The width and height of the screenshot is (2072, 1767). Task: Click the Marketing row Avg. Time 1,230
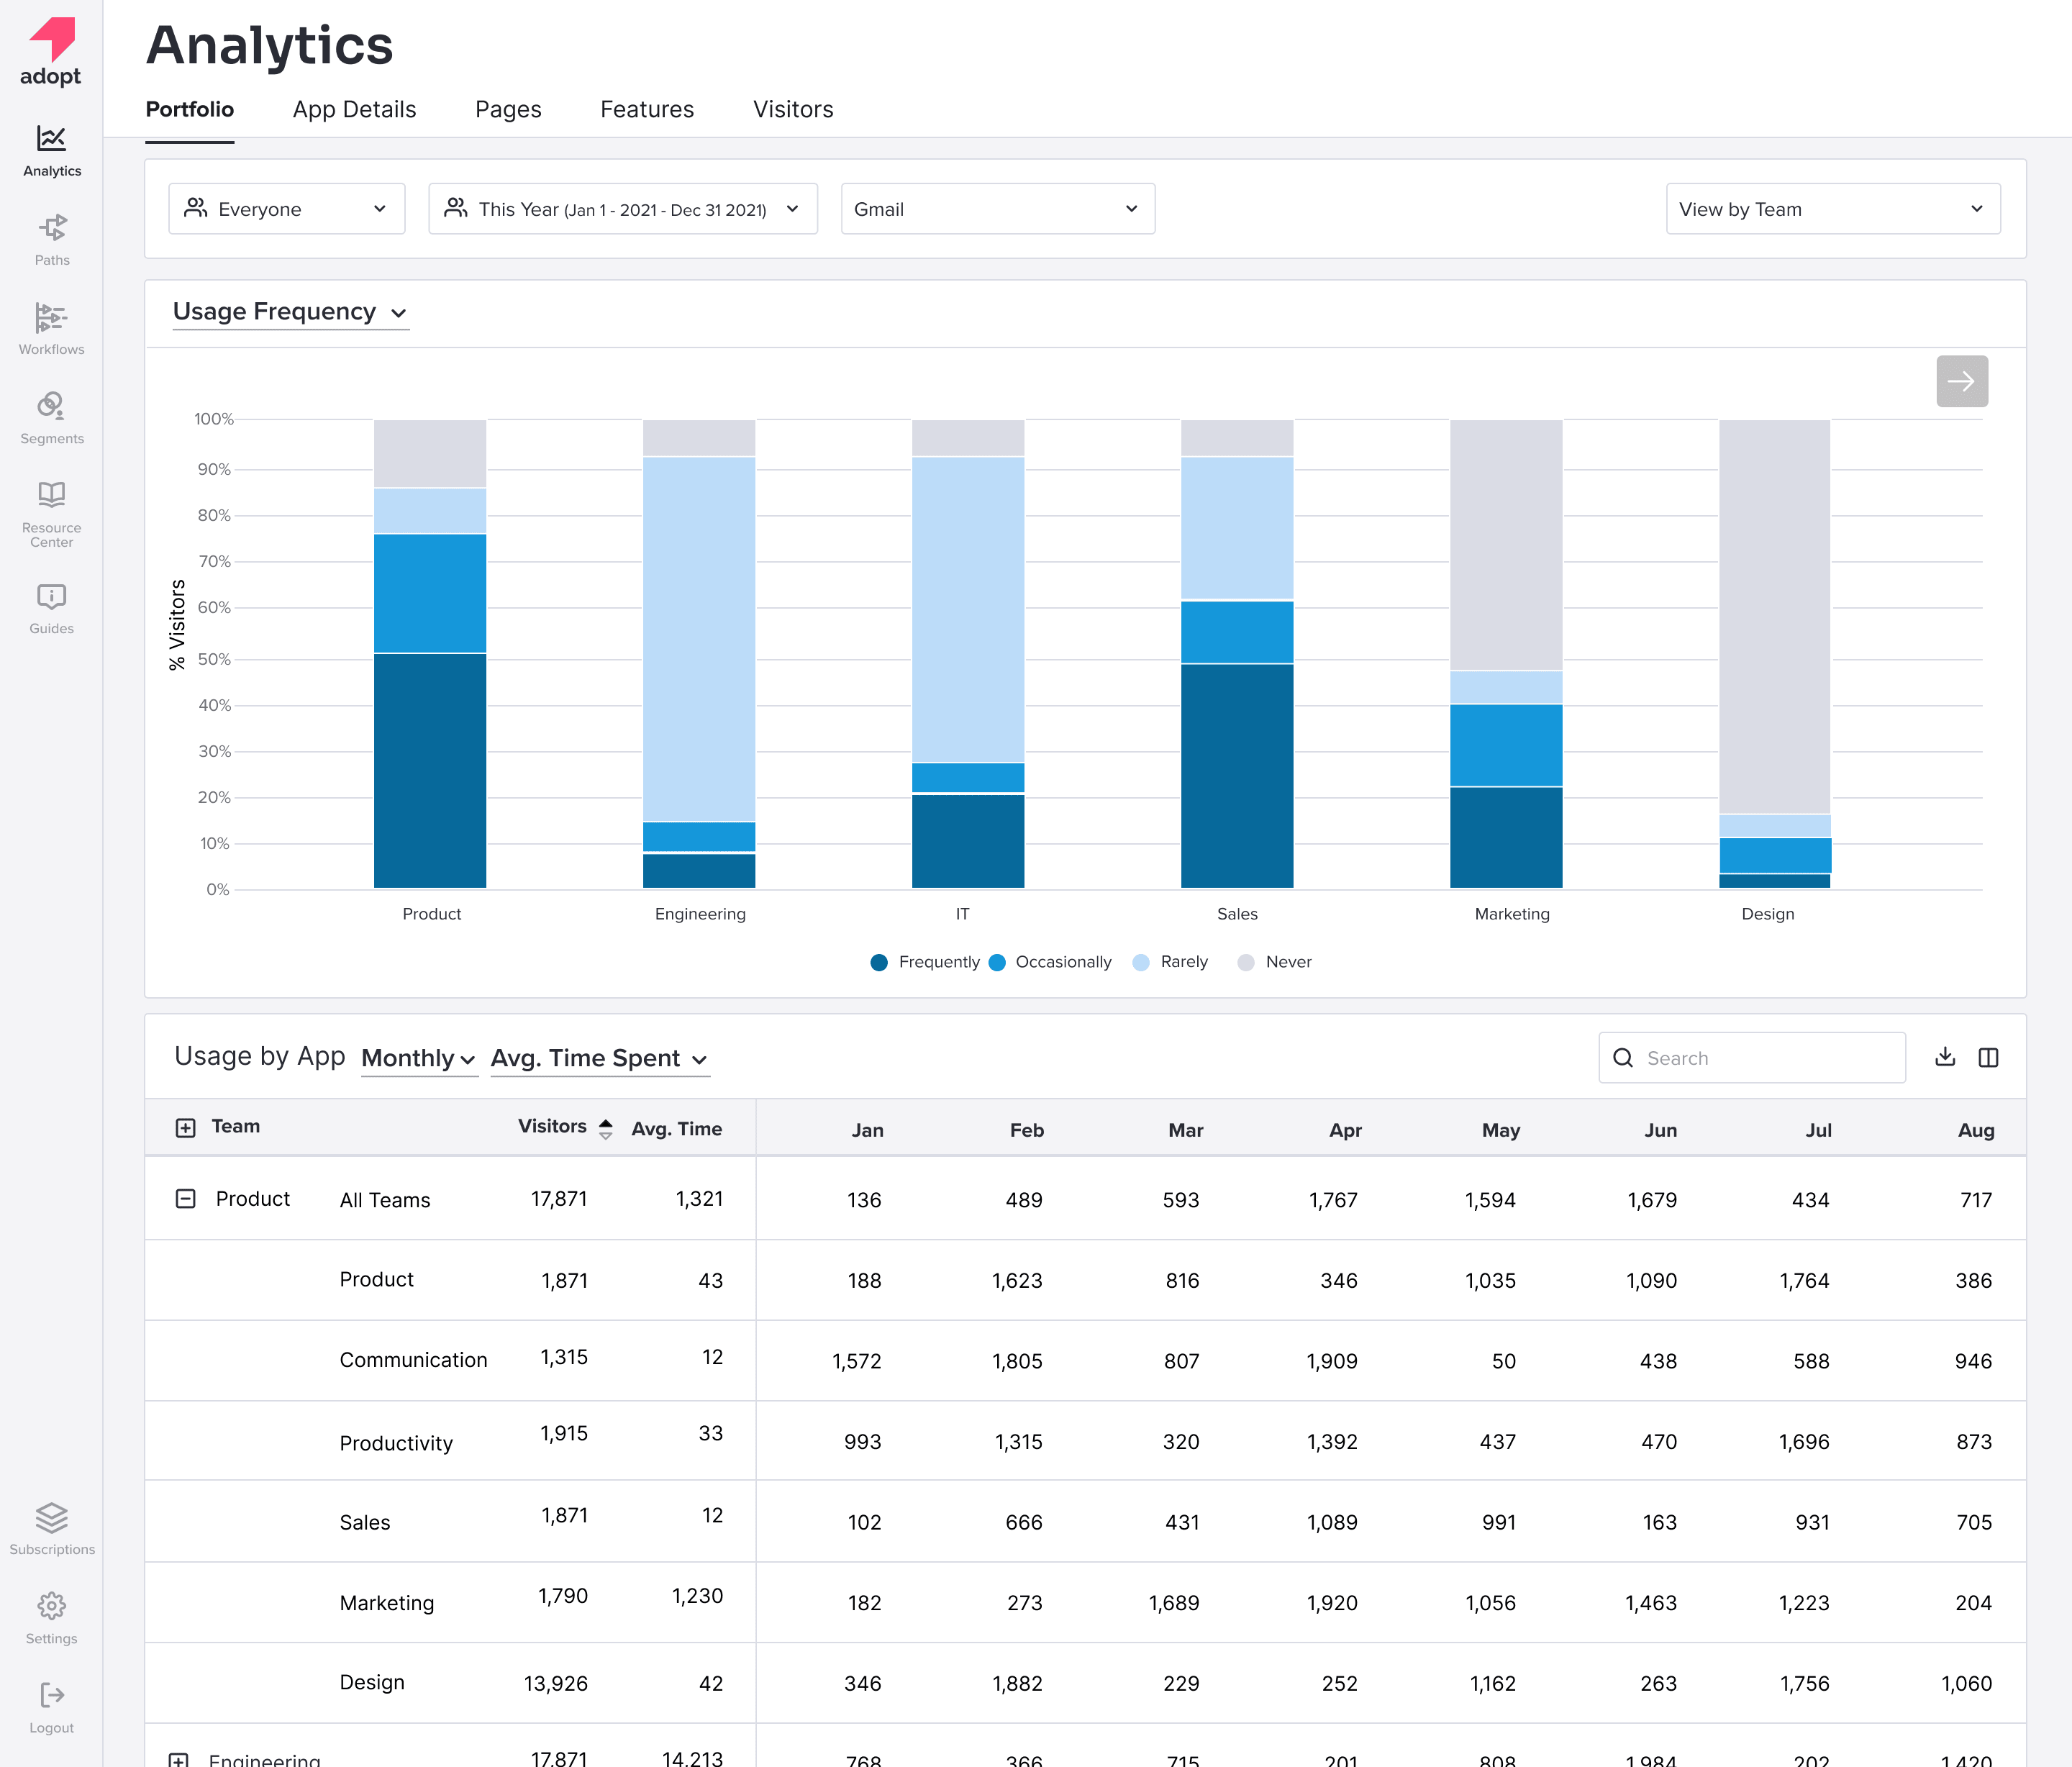click(x=697, y=1596)
